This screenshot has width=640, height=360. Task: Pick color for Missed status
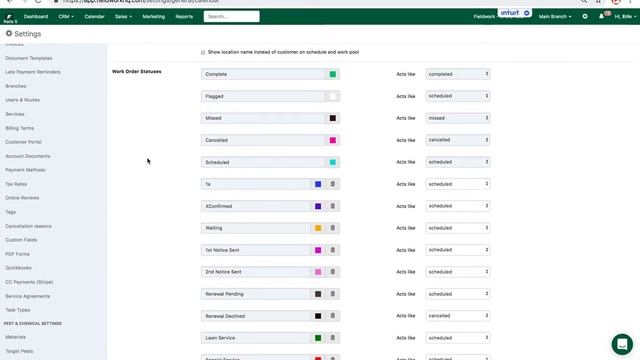333,118
